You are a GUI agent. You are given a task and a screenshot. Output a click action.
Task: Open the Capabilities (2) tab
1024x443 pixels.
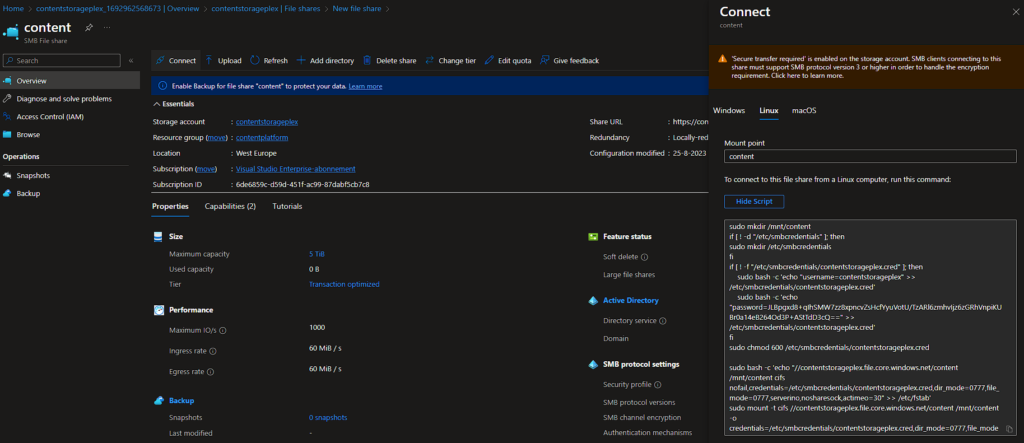pyautogui.click(x=230, y=206)
